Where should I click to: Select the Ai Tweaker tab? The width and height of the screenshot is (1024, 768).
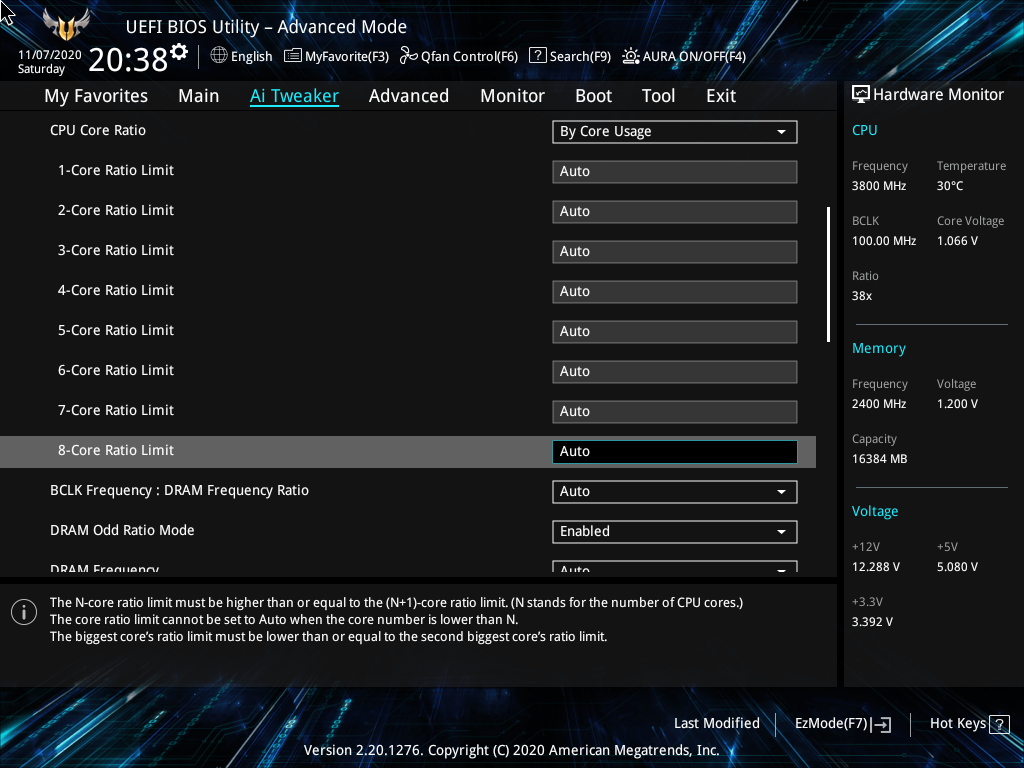click(294, 96)
